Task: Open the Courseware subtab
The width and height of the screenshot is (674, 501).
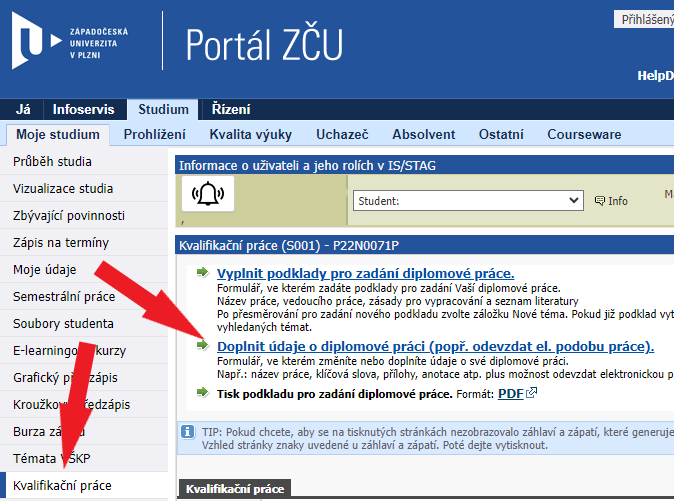Action: (584, 134)
